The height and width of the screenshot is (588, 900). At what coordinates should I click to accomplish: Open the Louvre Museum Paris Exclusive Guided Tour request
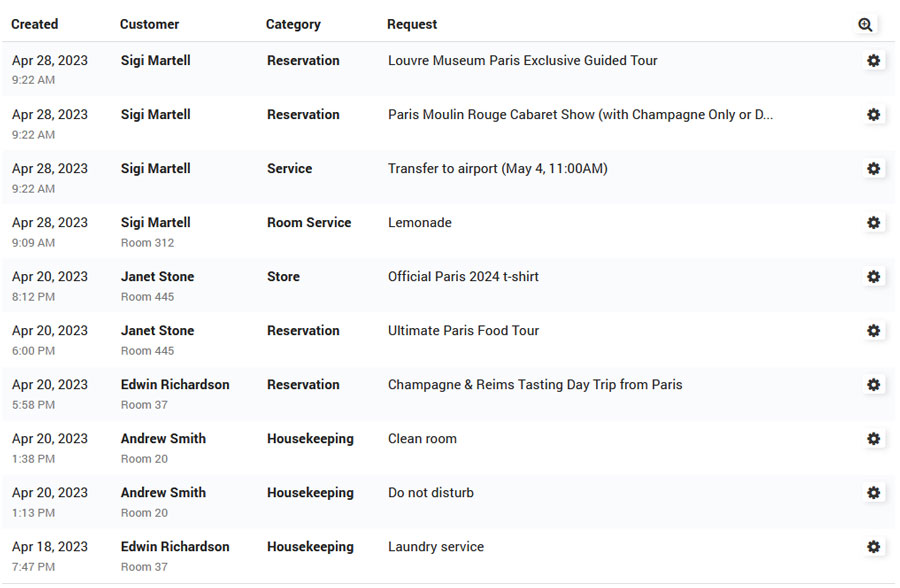coord(522,61)
